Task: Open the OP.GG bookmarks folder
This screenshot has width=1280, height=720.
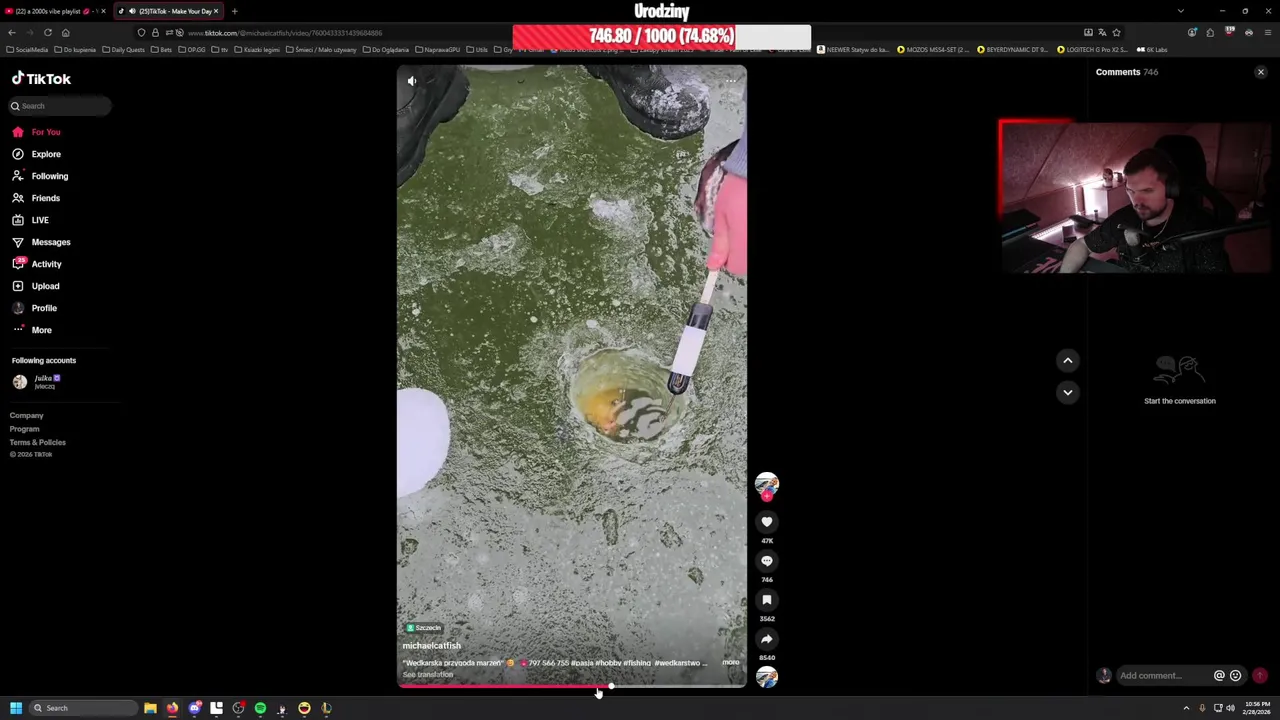Action: click(191, 49)
